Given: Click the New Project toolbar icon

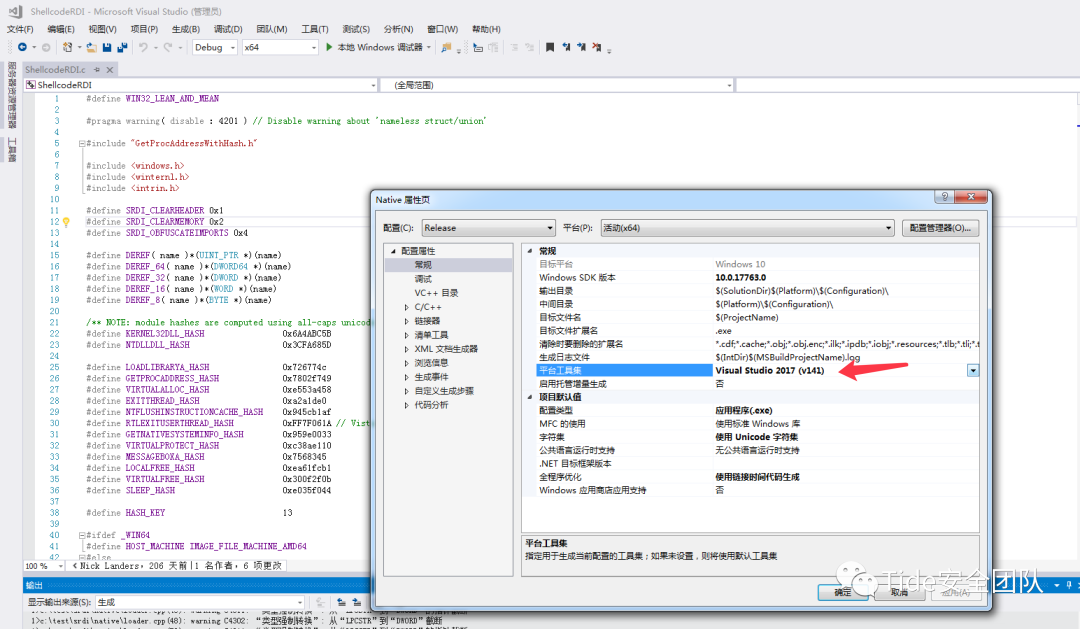Looking at the screenshot, I should pos(68,47).
